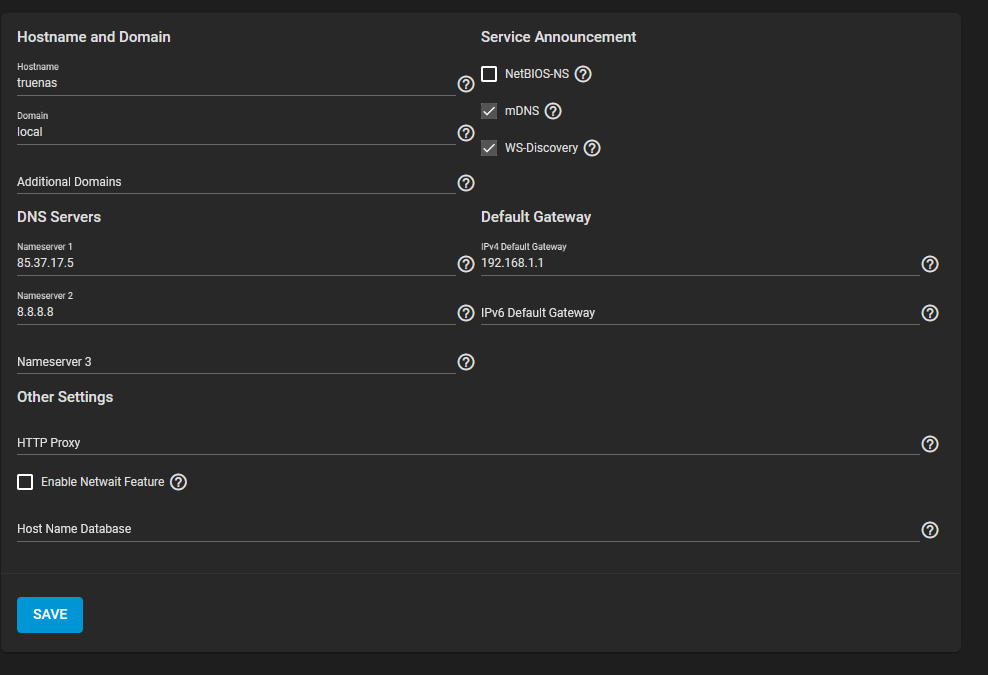Viewport: 988px width, 675px height.
Task: Click the Other Settings heading
Action: [65, 397]
